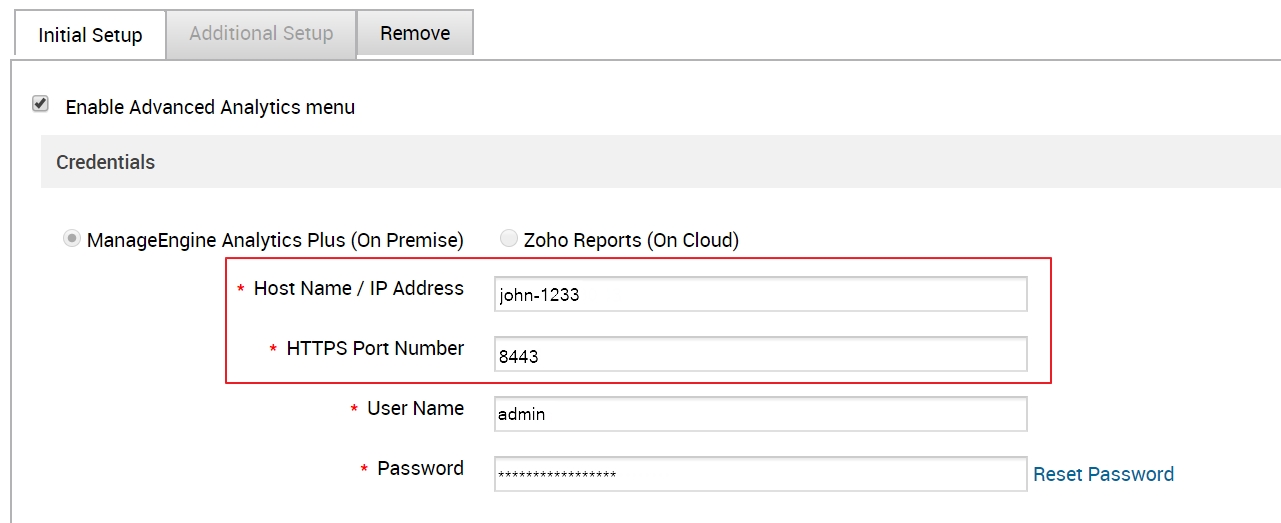Click the Host Name / IP Address label
Screen dimensions: 1281x523
click(x=359, y=288)
